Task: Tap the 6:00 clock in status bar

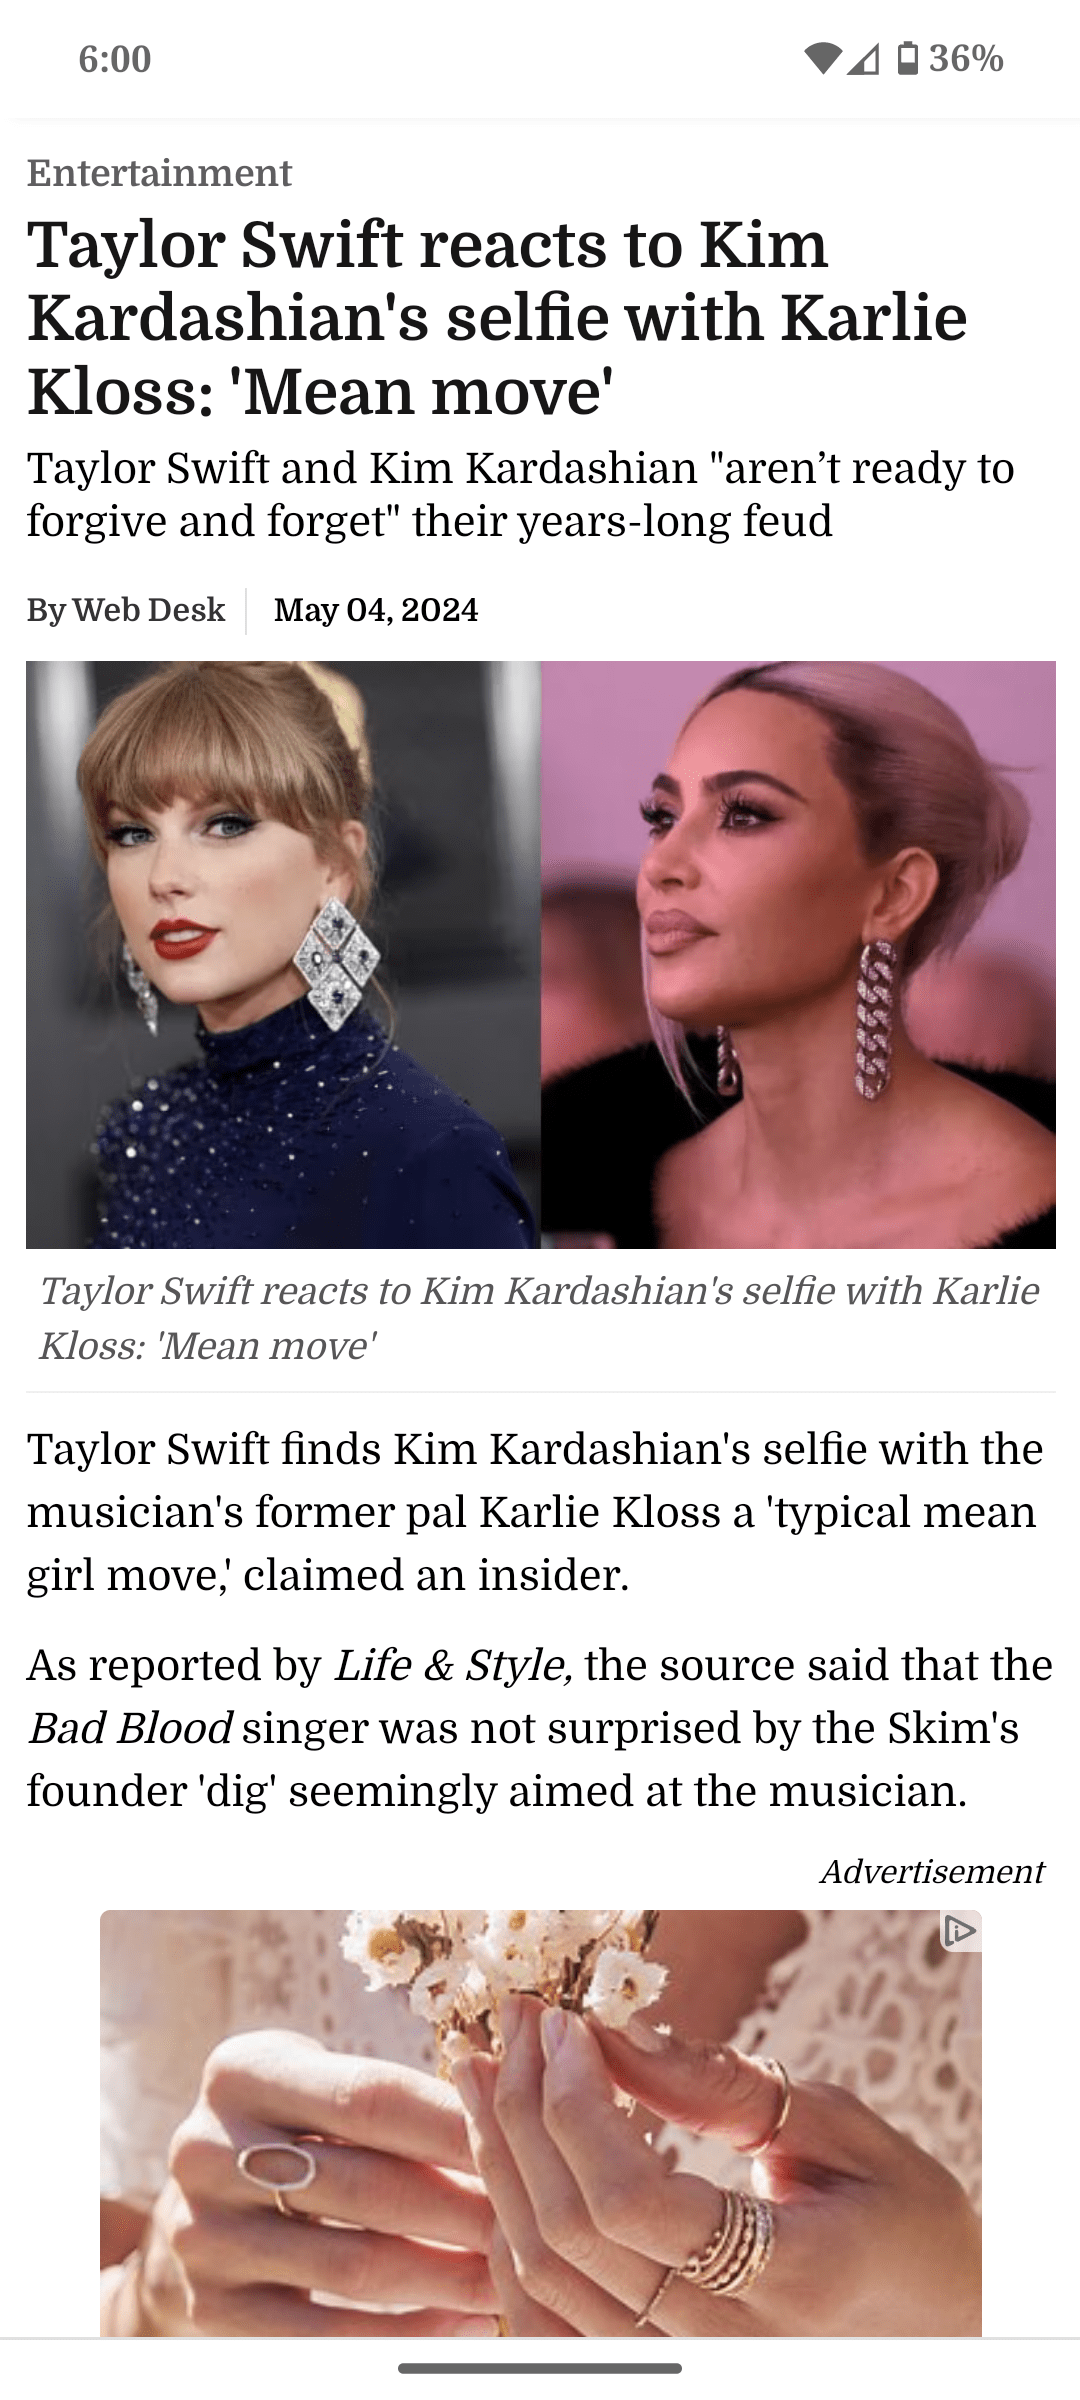Action: pyautogui.click(x=115, y=59)
